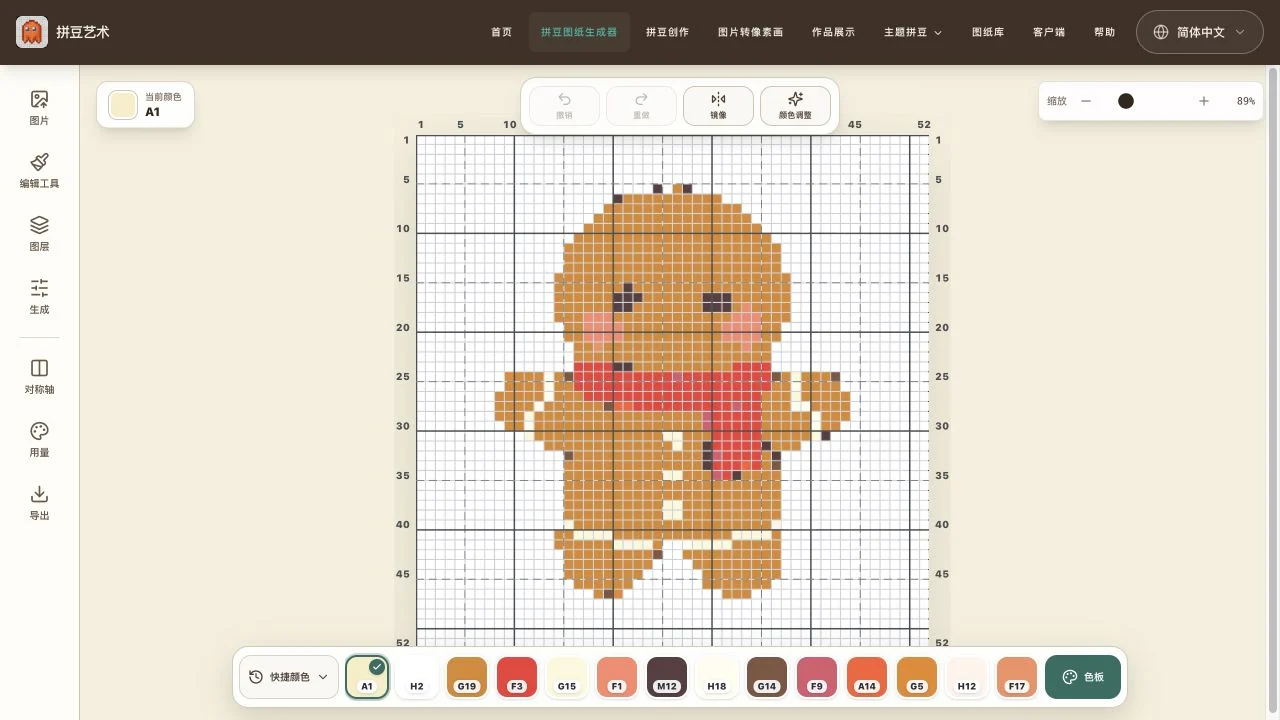Open the 图纸库 menu item

[988, 32]
